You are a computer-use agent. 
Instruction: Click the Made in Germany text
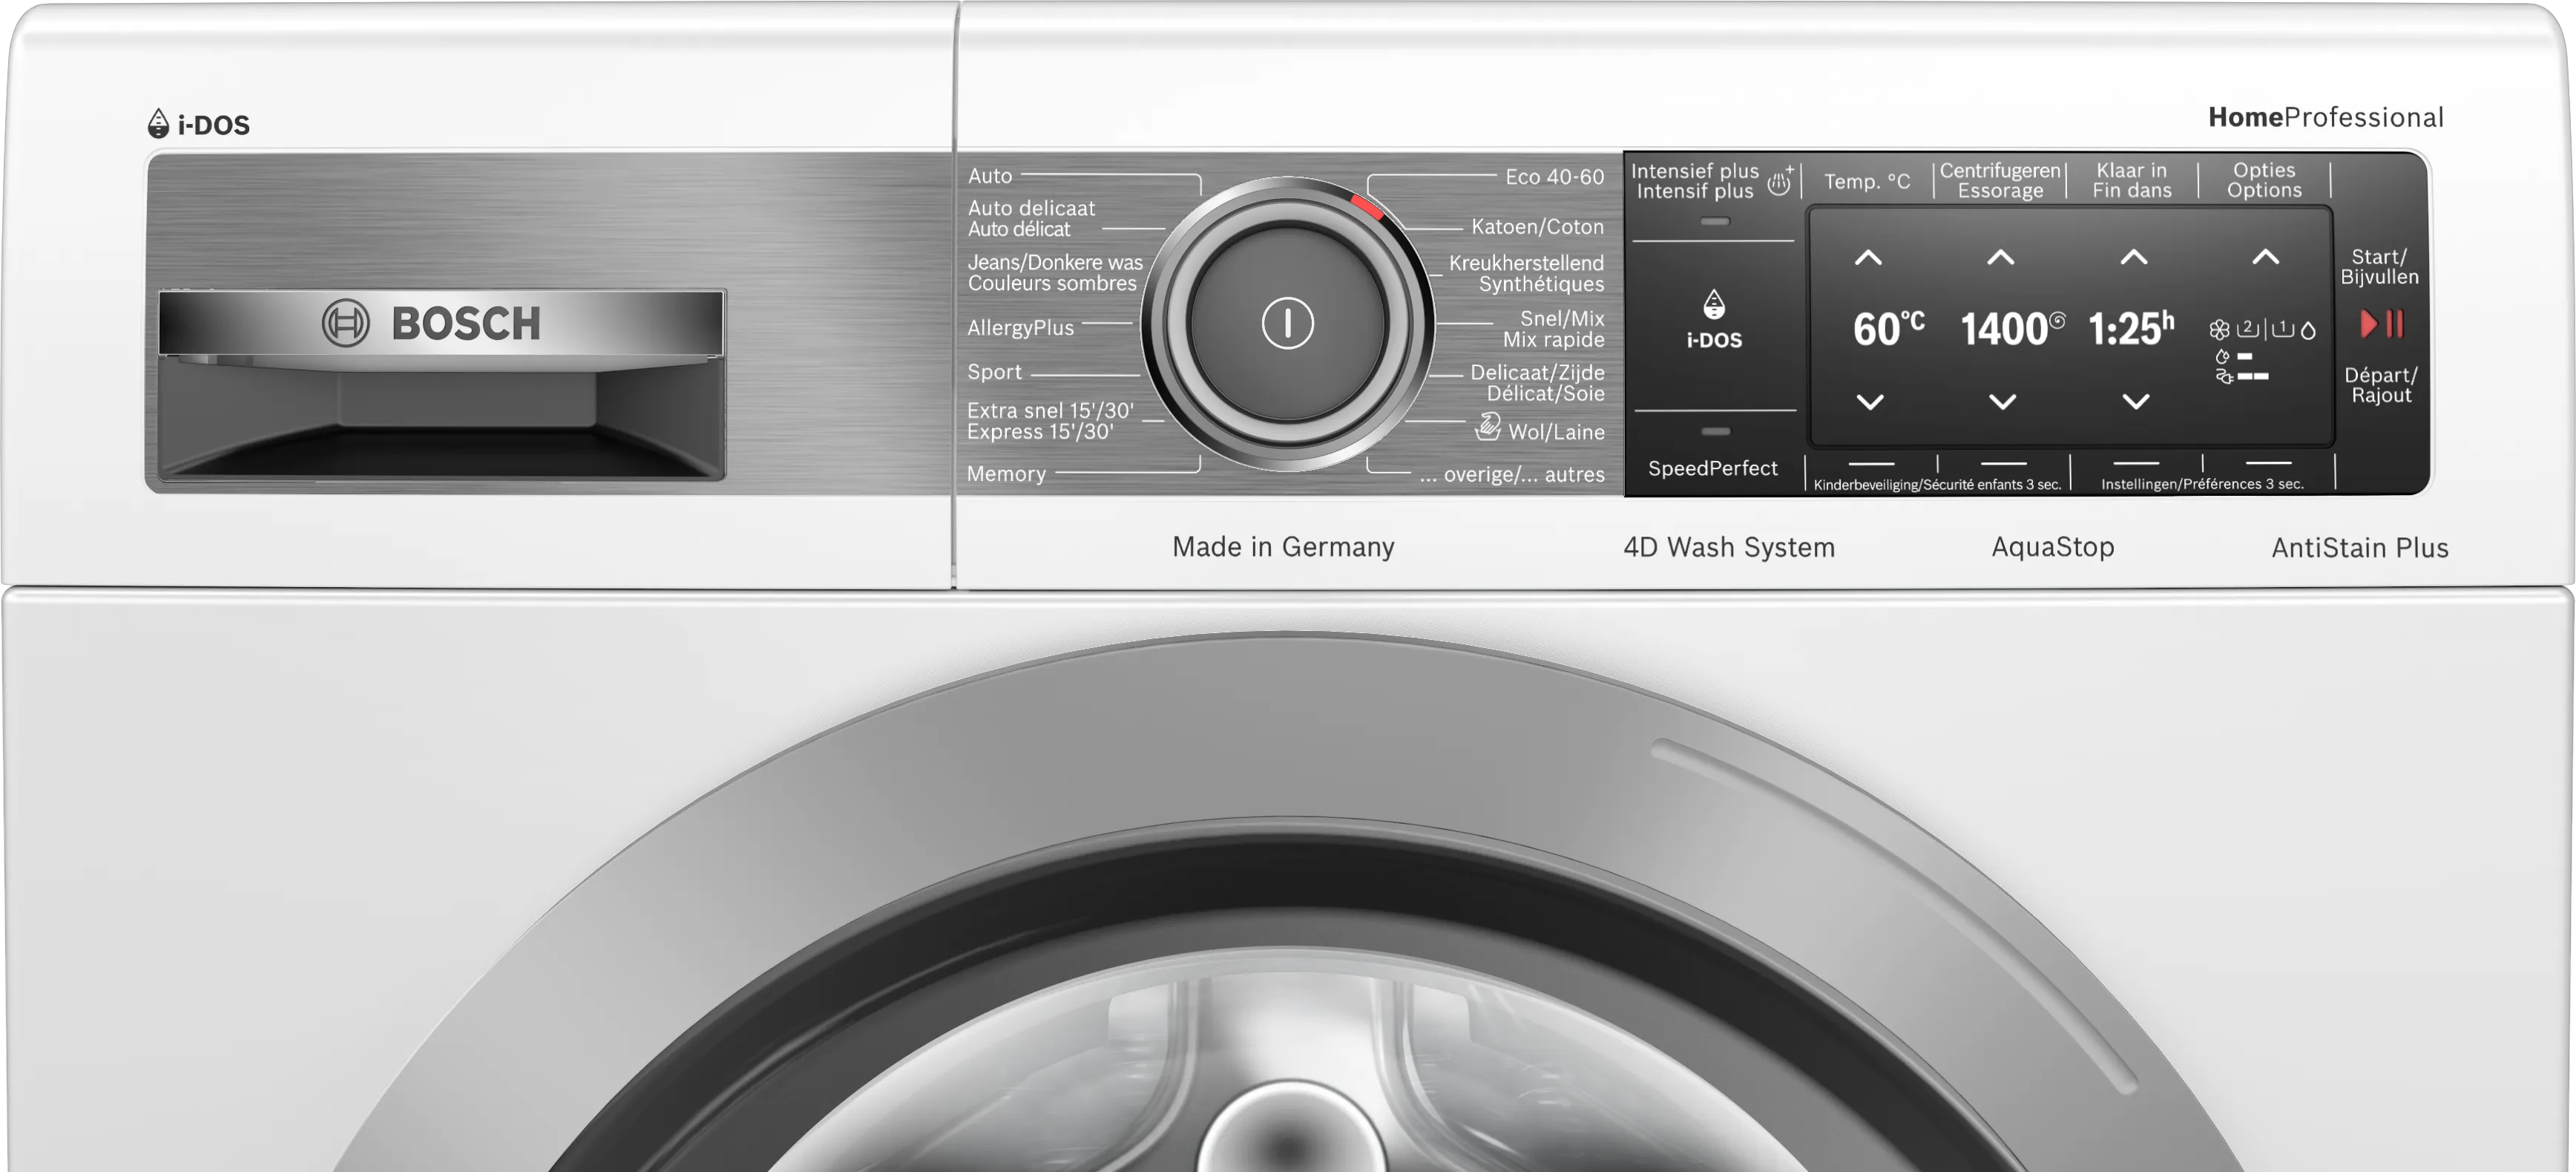coord(1283,547)
